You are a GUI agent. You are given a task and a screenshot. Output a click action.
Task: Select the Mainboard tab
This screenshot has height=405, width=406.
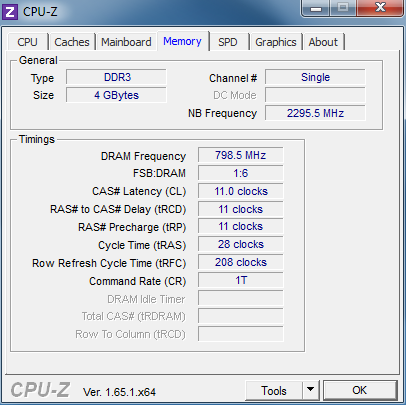[x=126, y=42]
